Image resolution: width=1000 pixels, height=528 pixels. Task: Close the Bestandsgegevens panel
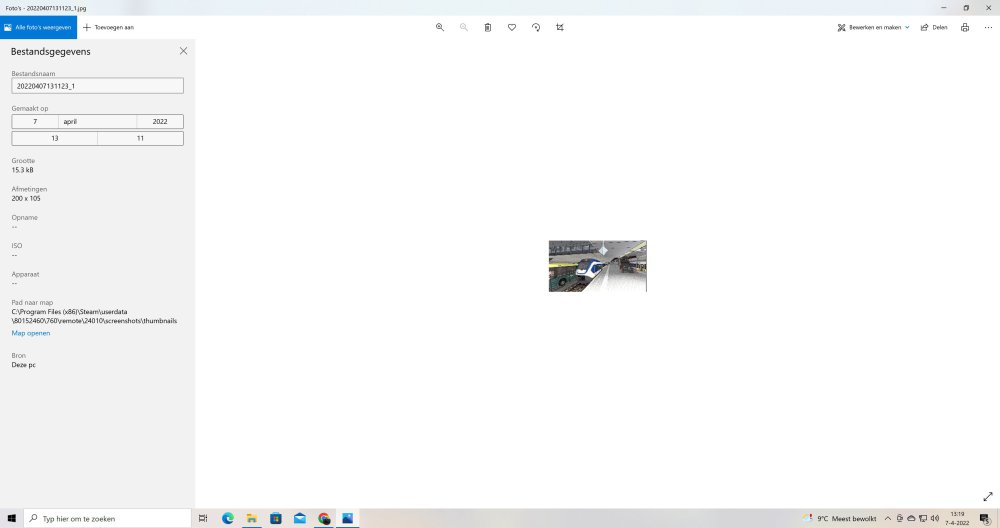coord(183,51)
